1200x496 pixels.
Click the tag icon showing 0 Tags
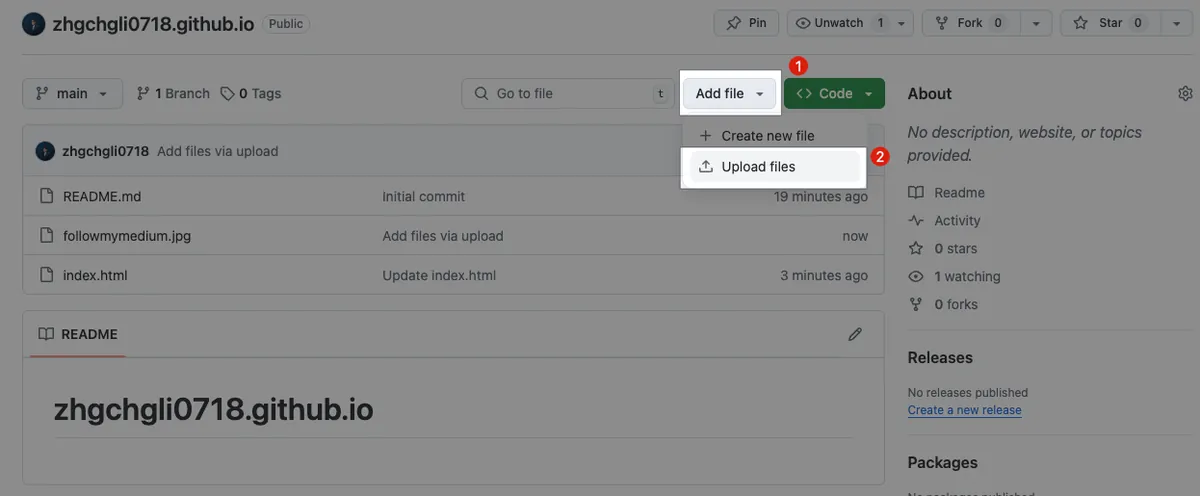(228, 93)
